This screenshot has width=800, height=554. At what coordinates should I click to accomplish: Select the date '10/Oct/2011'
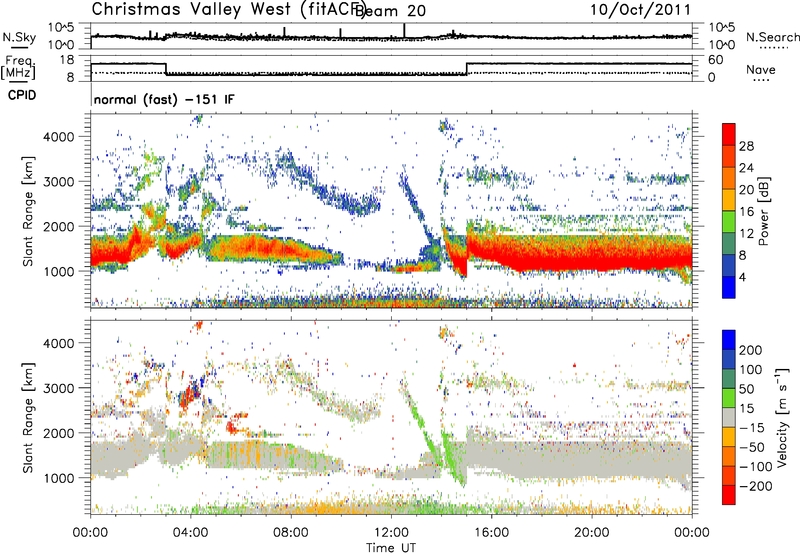[640, 10]
